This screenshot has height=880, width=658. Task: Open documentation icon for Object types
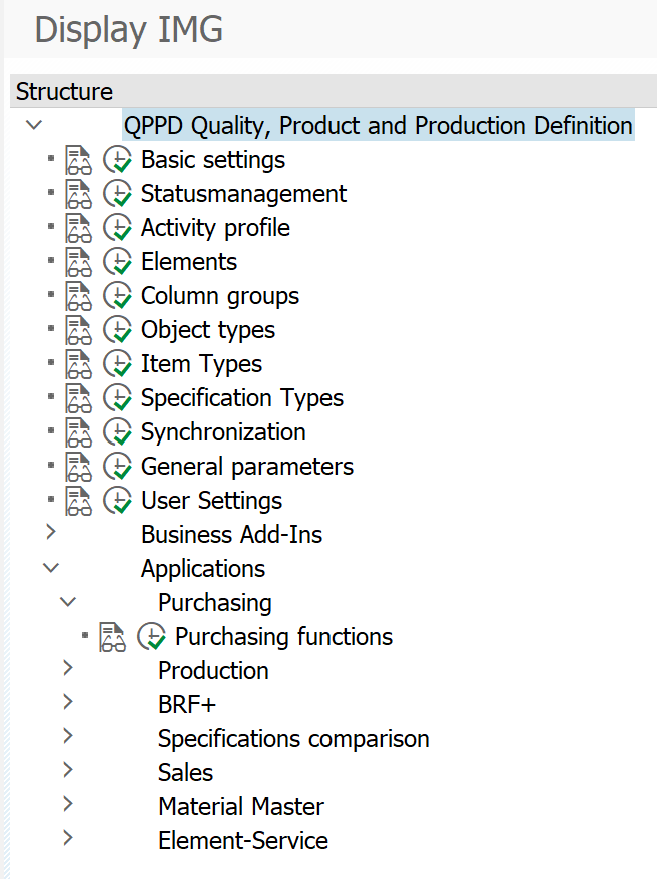(78, 330)
